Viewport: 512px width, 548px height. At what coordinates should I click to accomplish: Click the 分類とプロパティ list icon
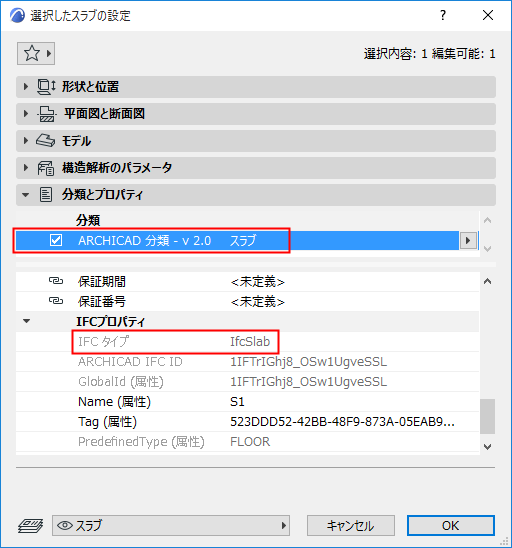46,195
